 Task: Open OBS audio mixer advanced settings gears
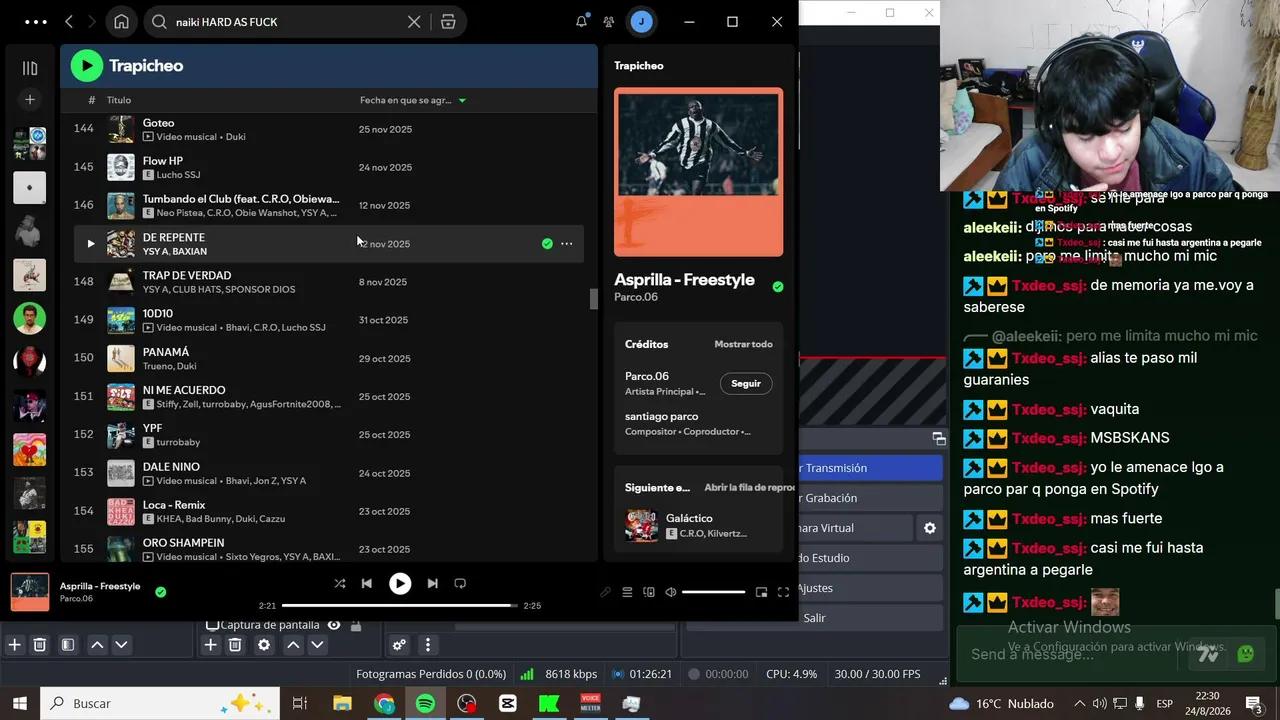399,645
